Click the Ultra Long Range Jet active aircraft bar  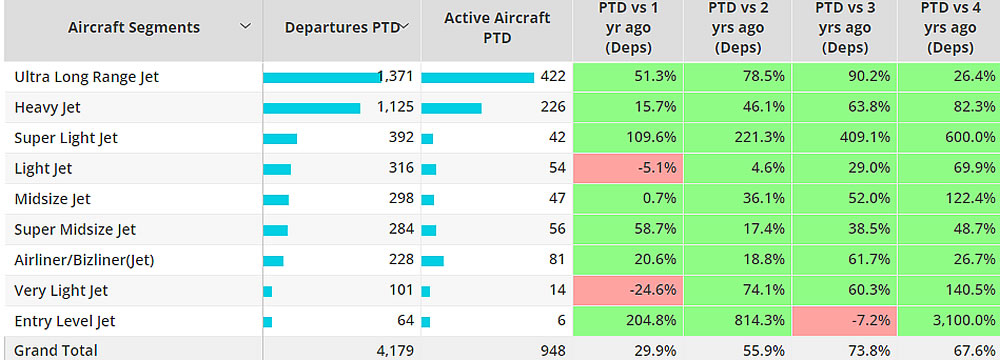tap(478, 77)
